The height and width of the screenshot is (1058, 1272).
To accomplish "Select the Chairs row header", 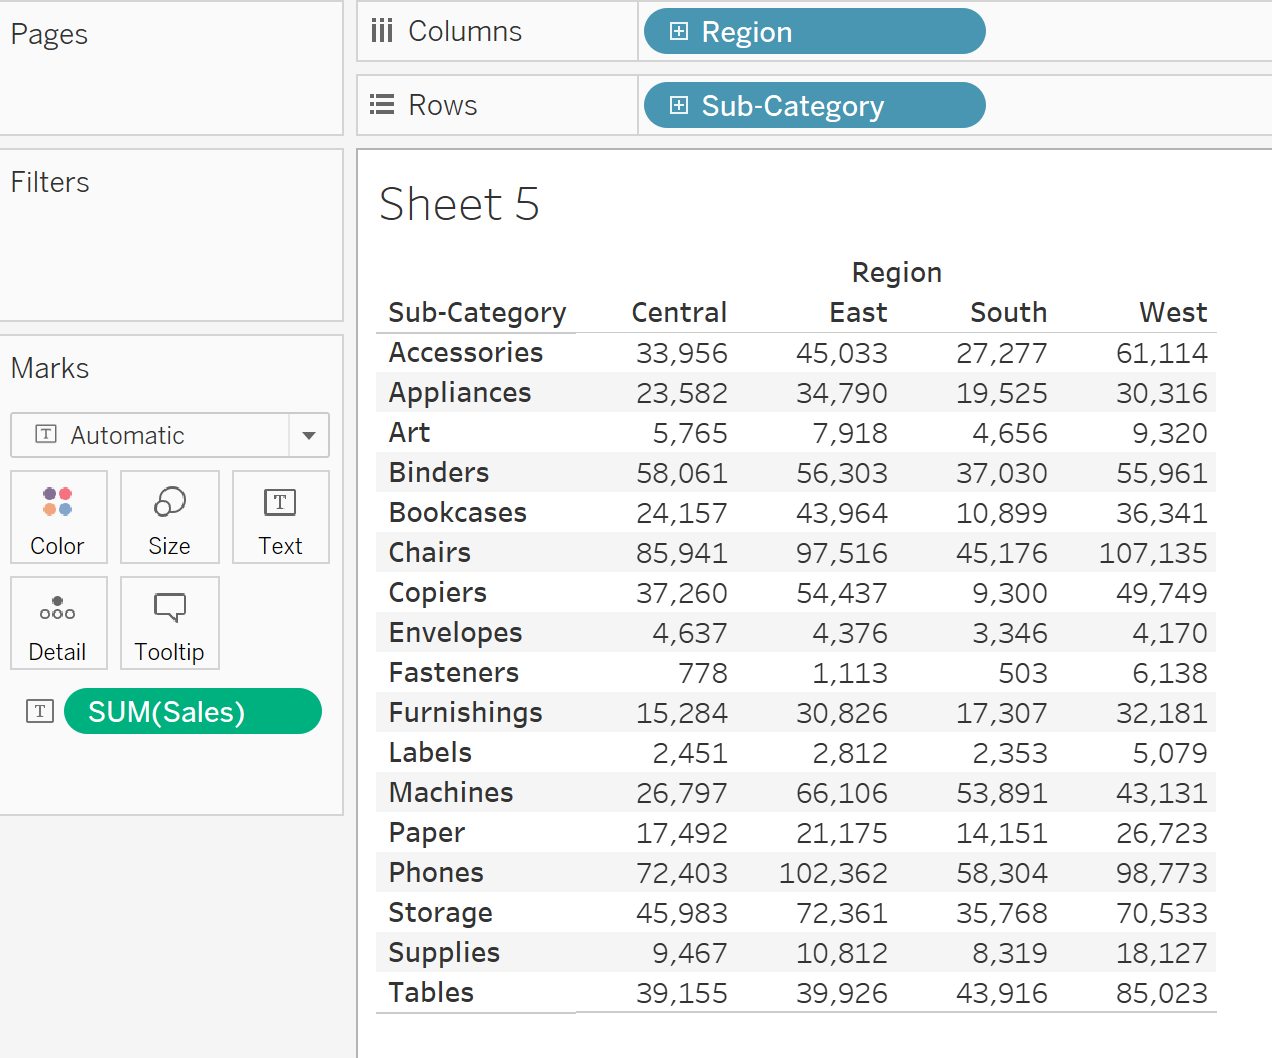I will click(430, 552).
